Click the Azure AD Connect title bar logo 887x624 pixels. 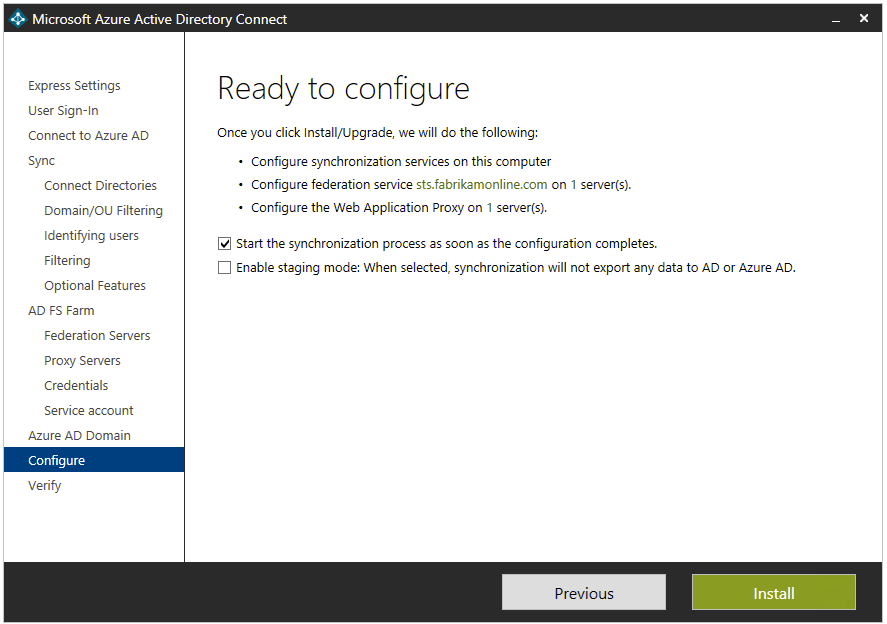[x=18, y=19]
